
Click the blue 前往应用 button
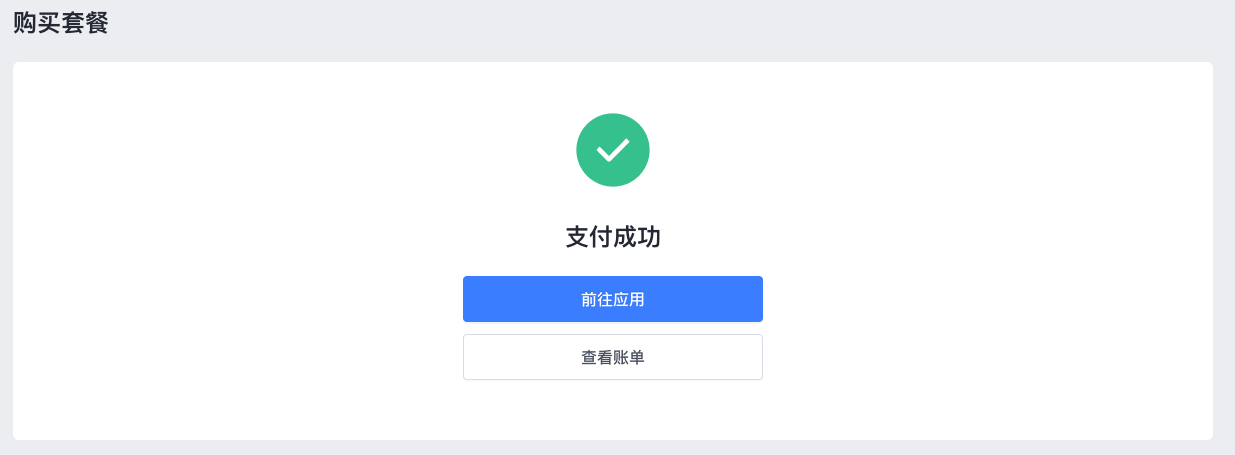[x=613, y=299]
